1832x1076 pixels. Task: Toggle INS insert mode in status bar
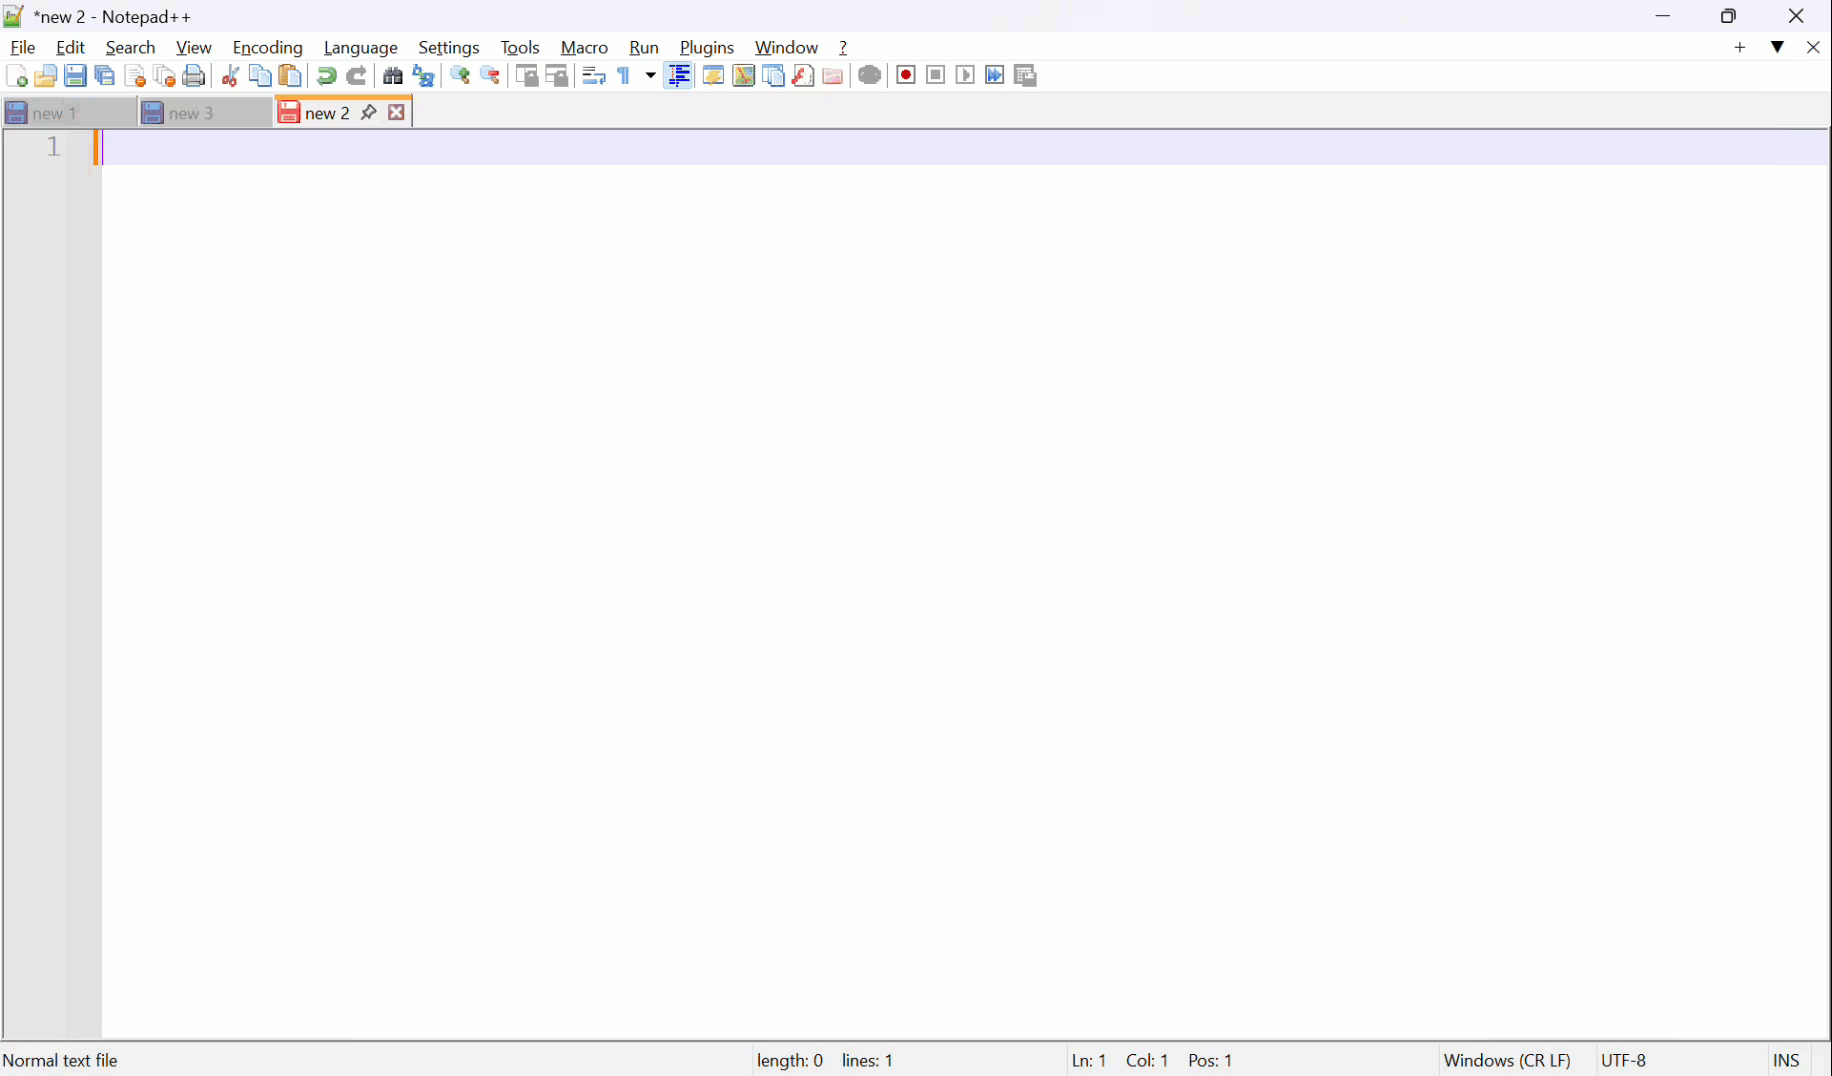point(1786,1060)
